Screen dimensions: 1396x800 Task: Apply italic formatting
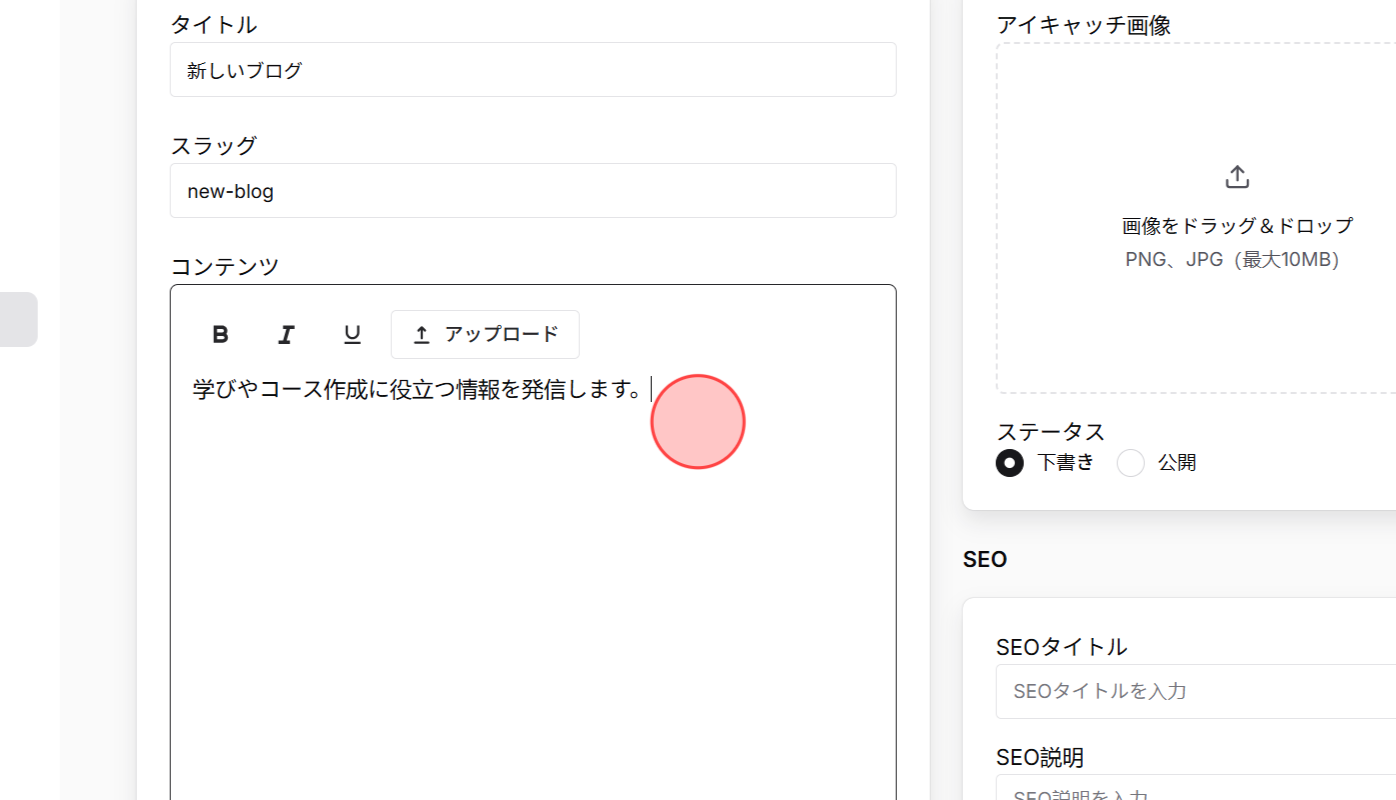click(286, 334)
